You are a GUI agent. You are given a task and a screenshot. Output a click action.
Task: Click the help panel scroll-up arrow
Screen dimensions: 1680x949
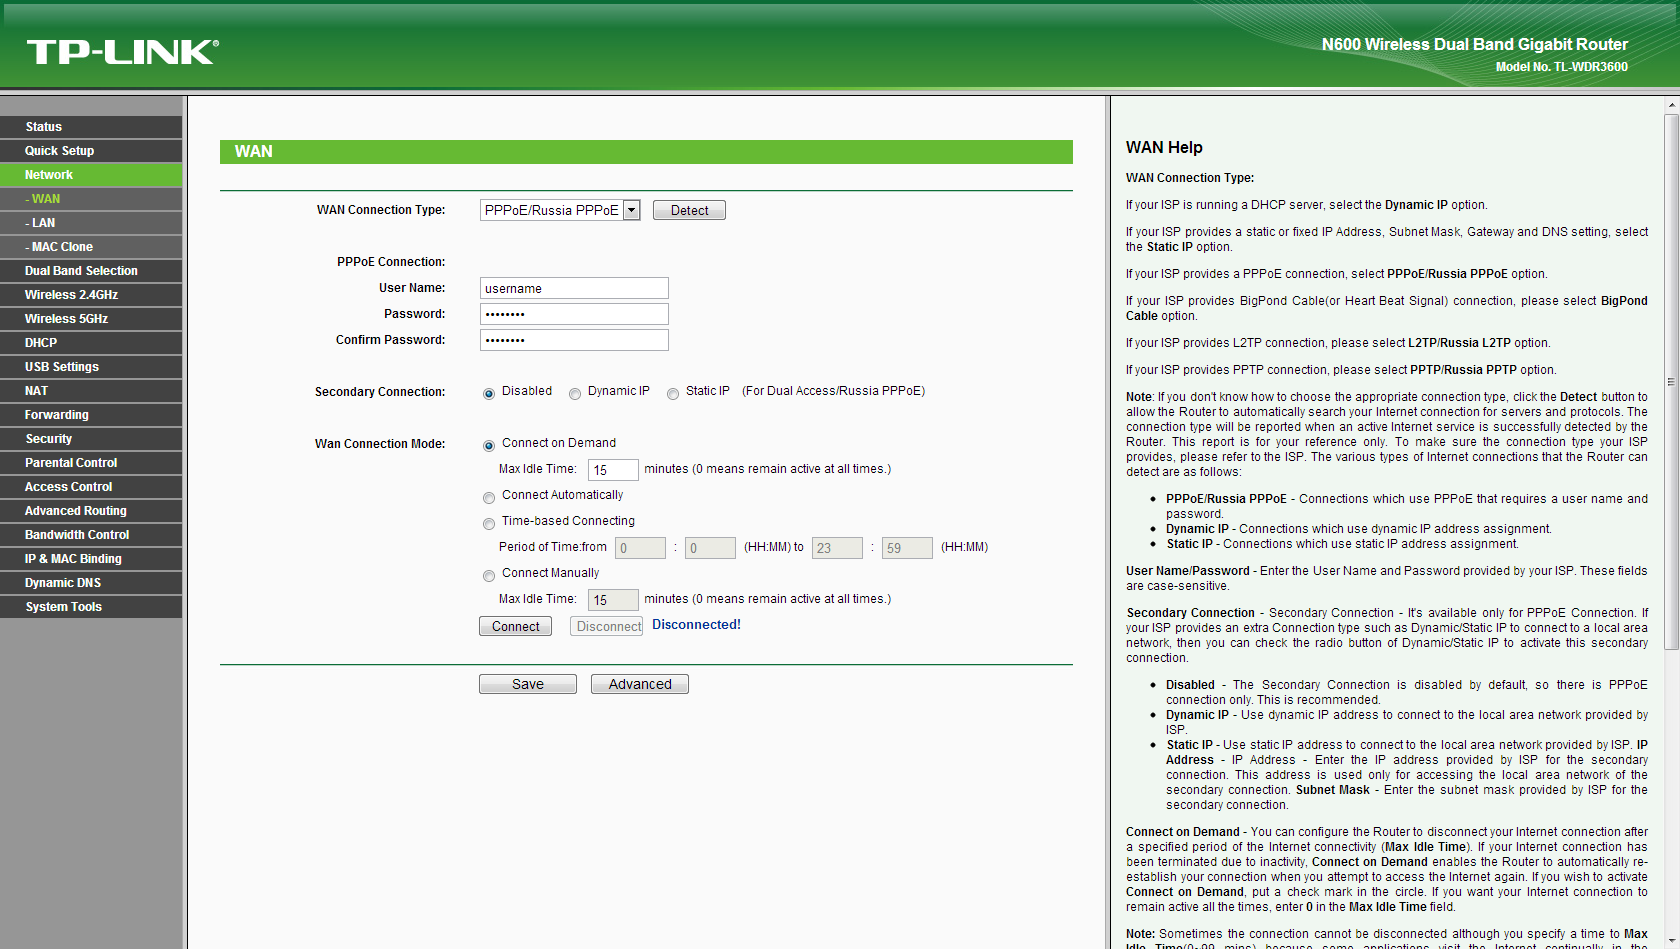tap(1671, 104)
